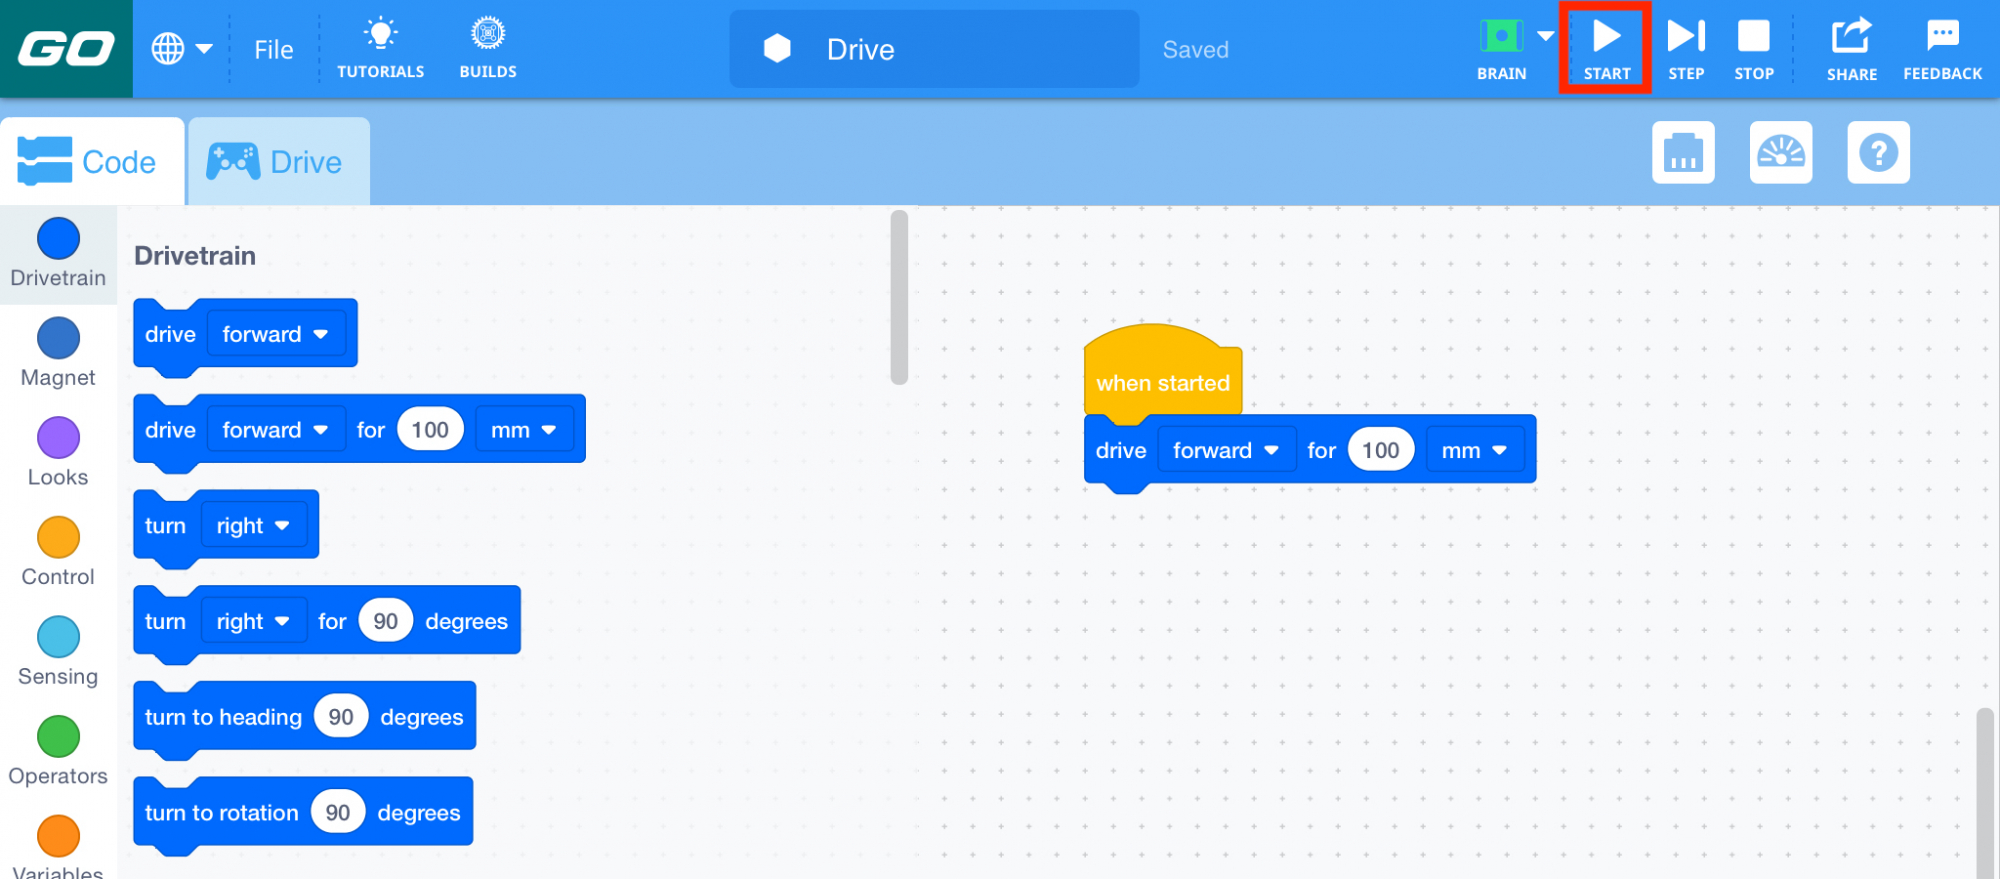The image size is (2000, 879).
Task: Switch to the Drive tab
Action: point(278,161)
